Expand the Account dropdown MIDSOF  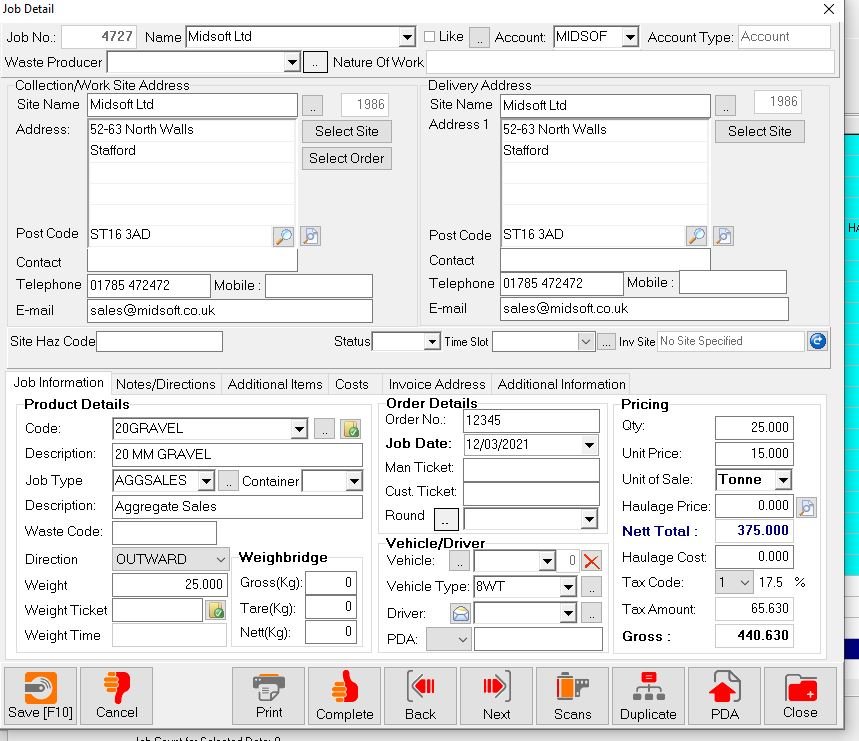point(631,37)
